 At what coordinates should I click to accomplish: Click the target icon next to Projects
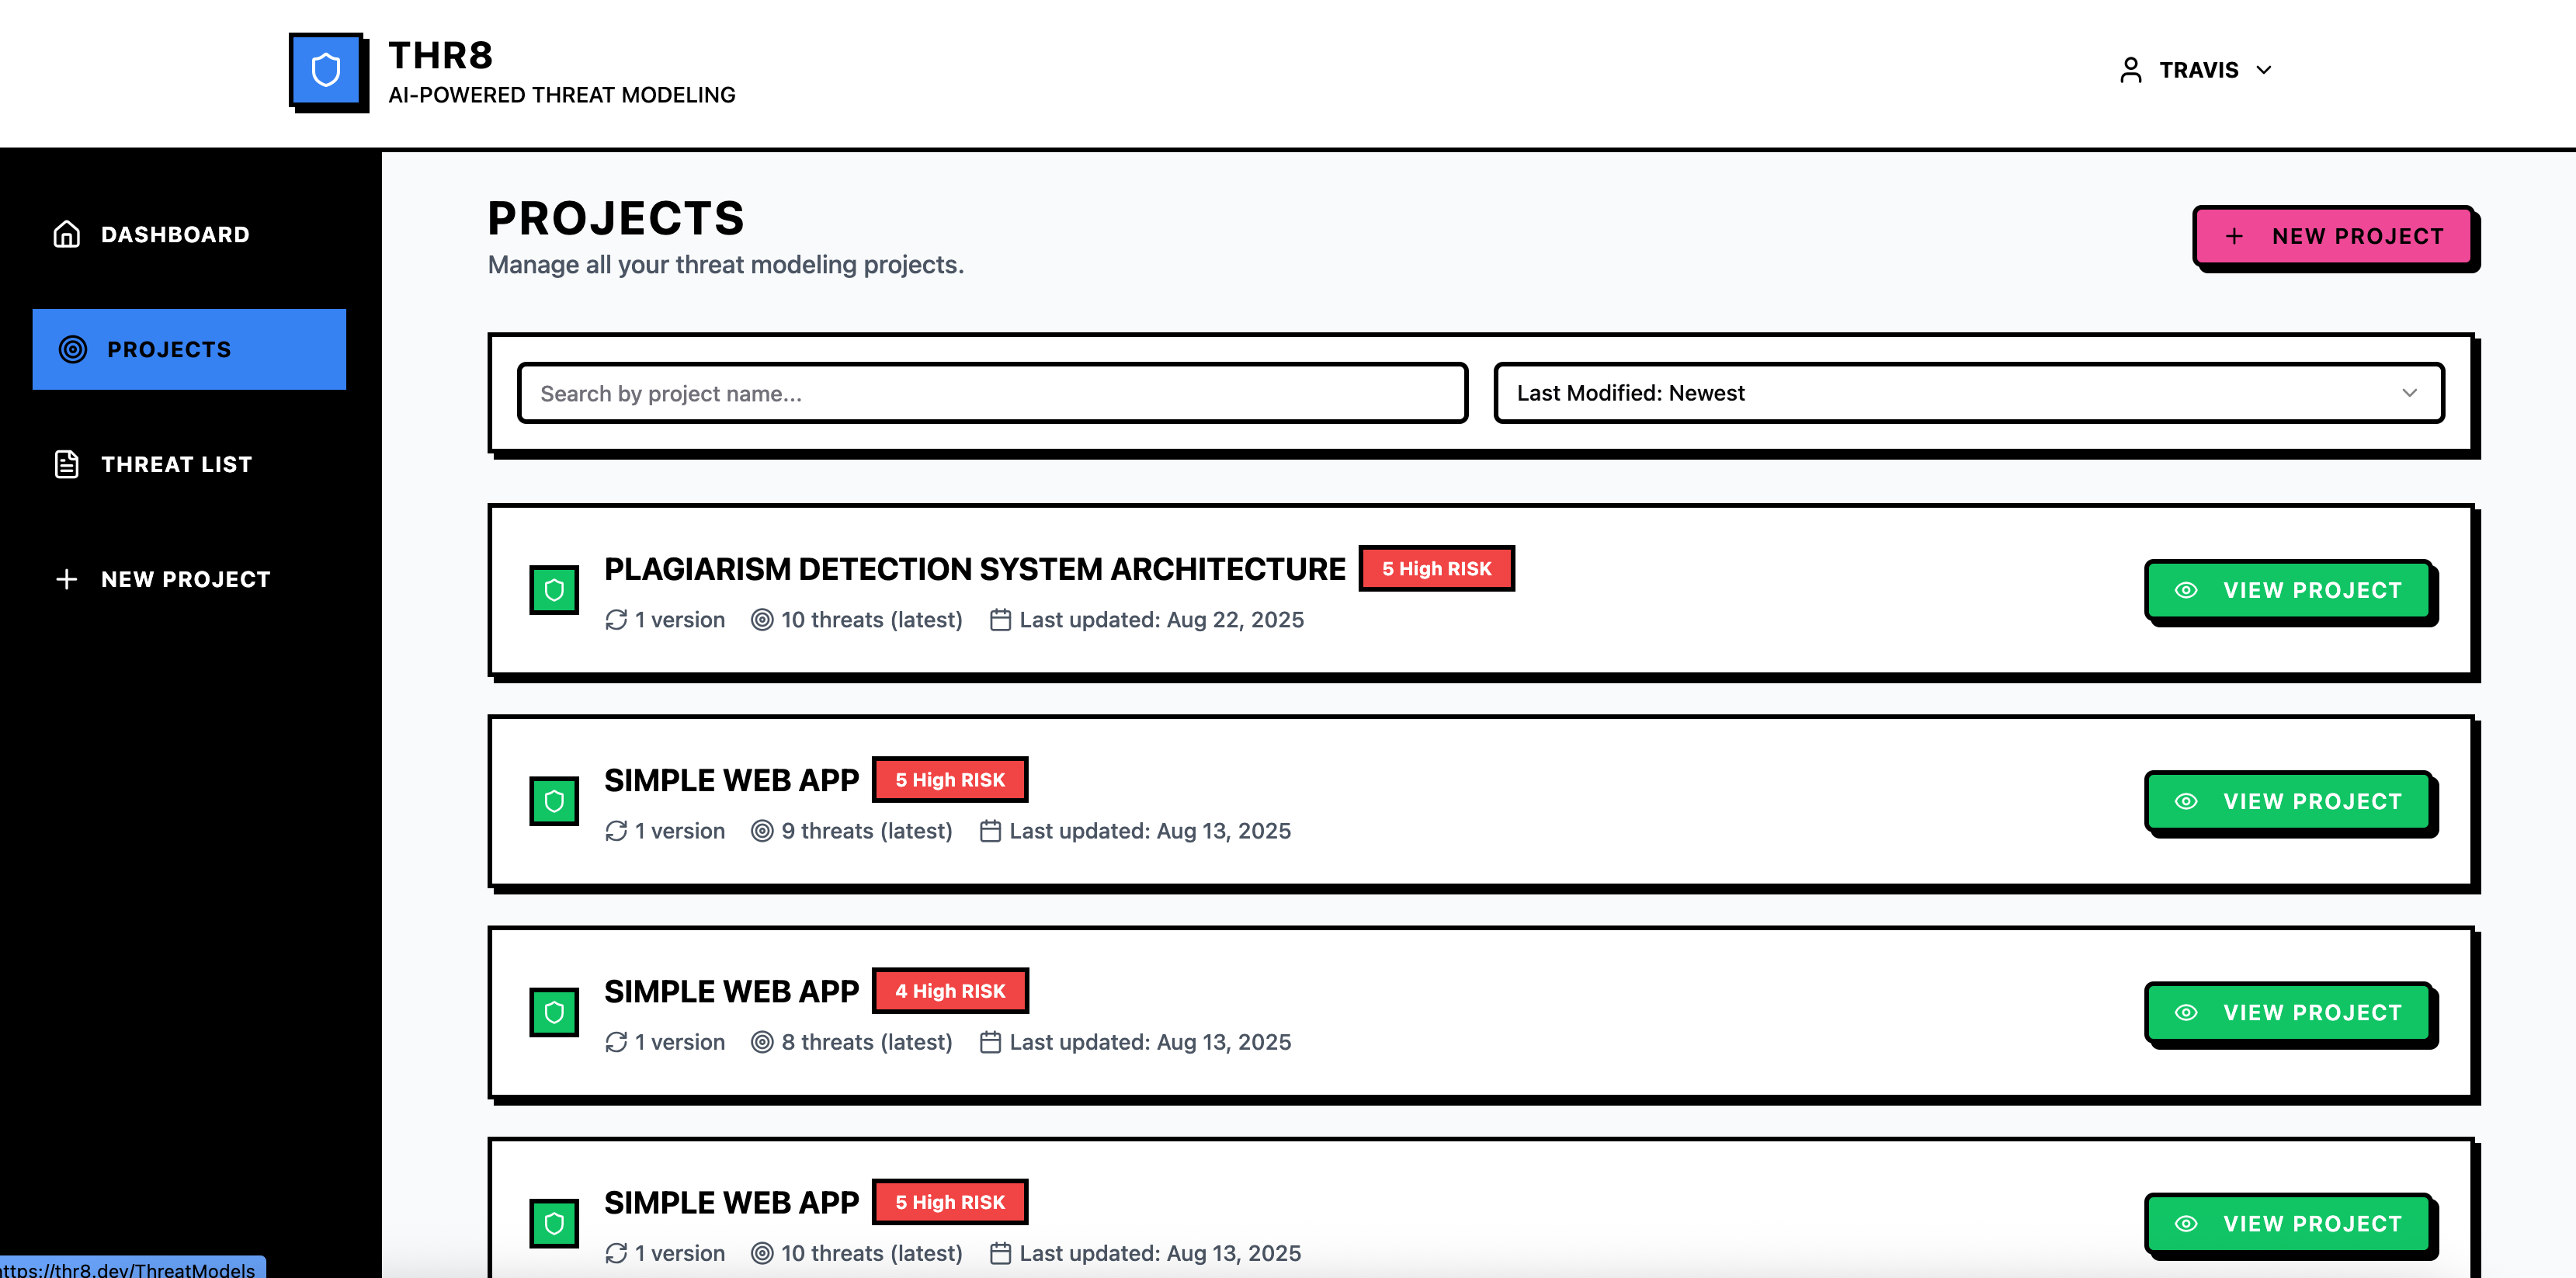(73, 349)
